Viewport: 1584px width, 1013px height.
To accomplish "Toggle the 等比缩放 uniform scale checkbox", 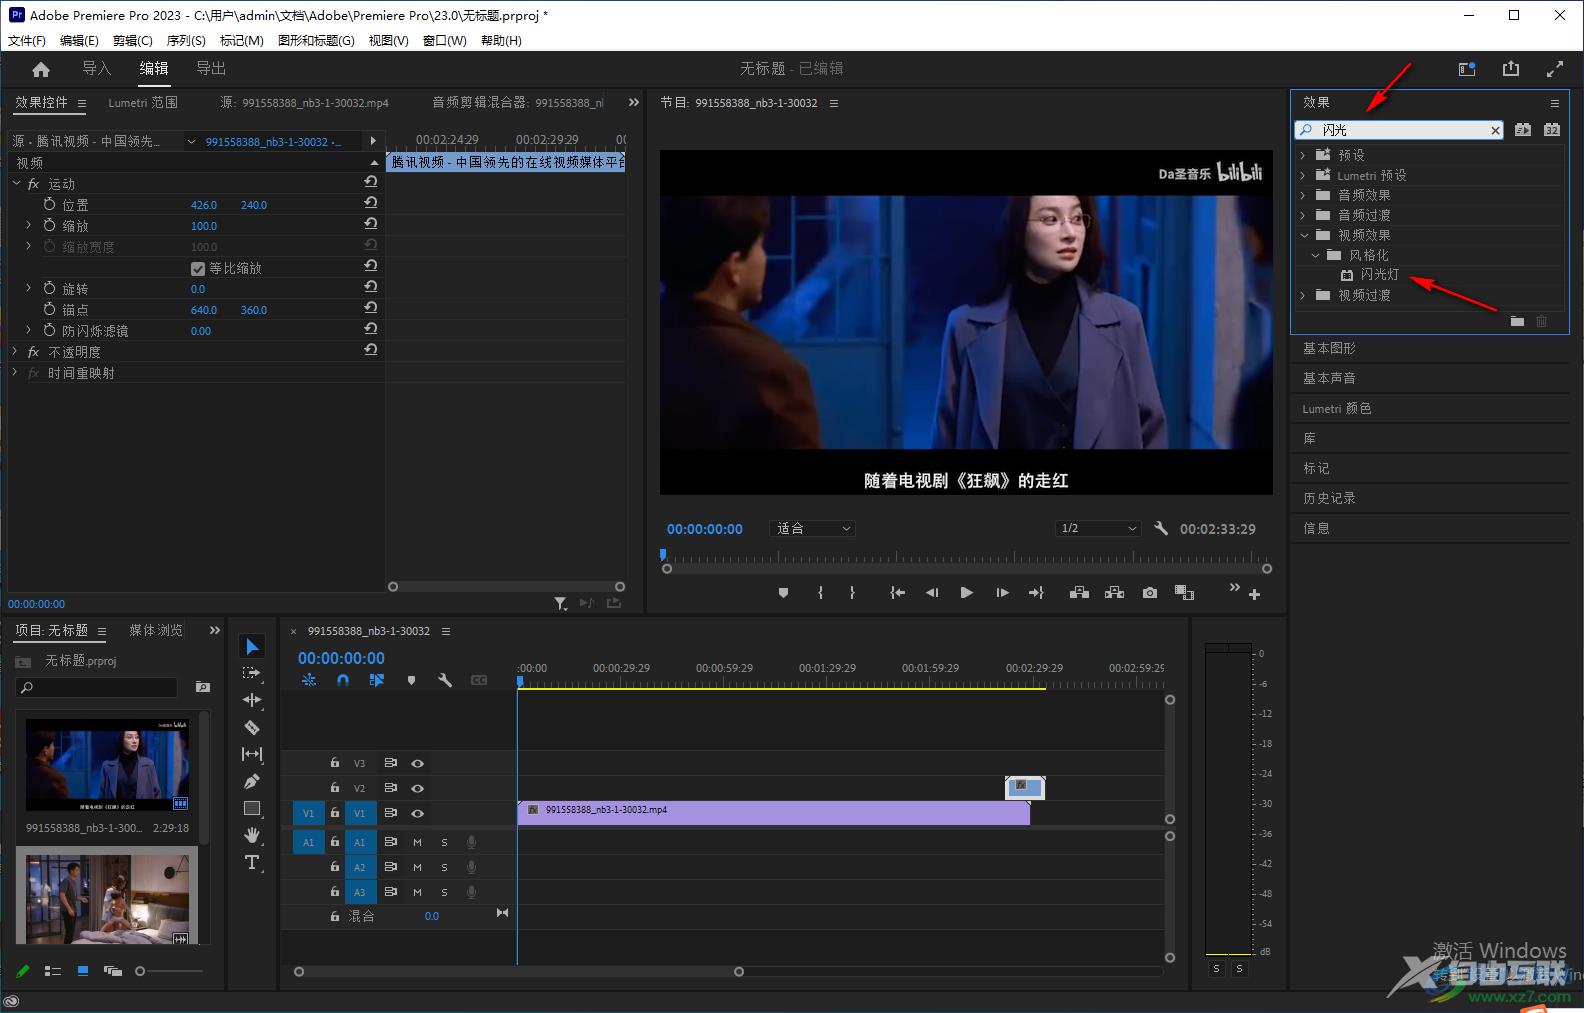I will [198, 268].
